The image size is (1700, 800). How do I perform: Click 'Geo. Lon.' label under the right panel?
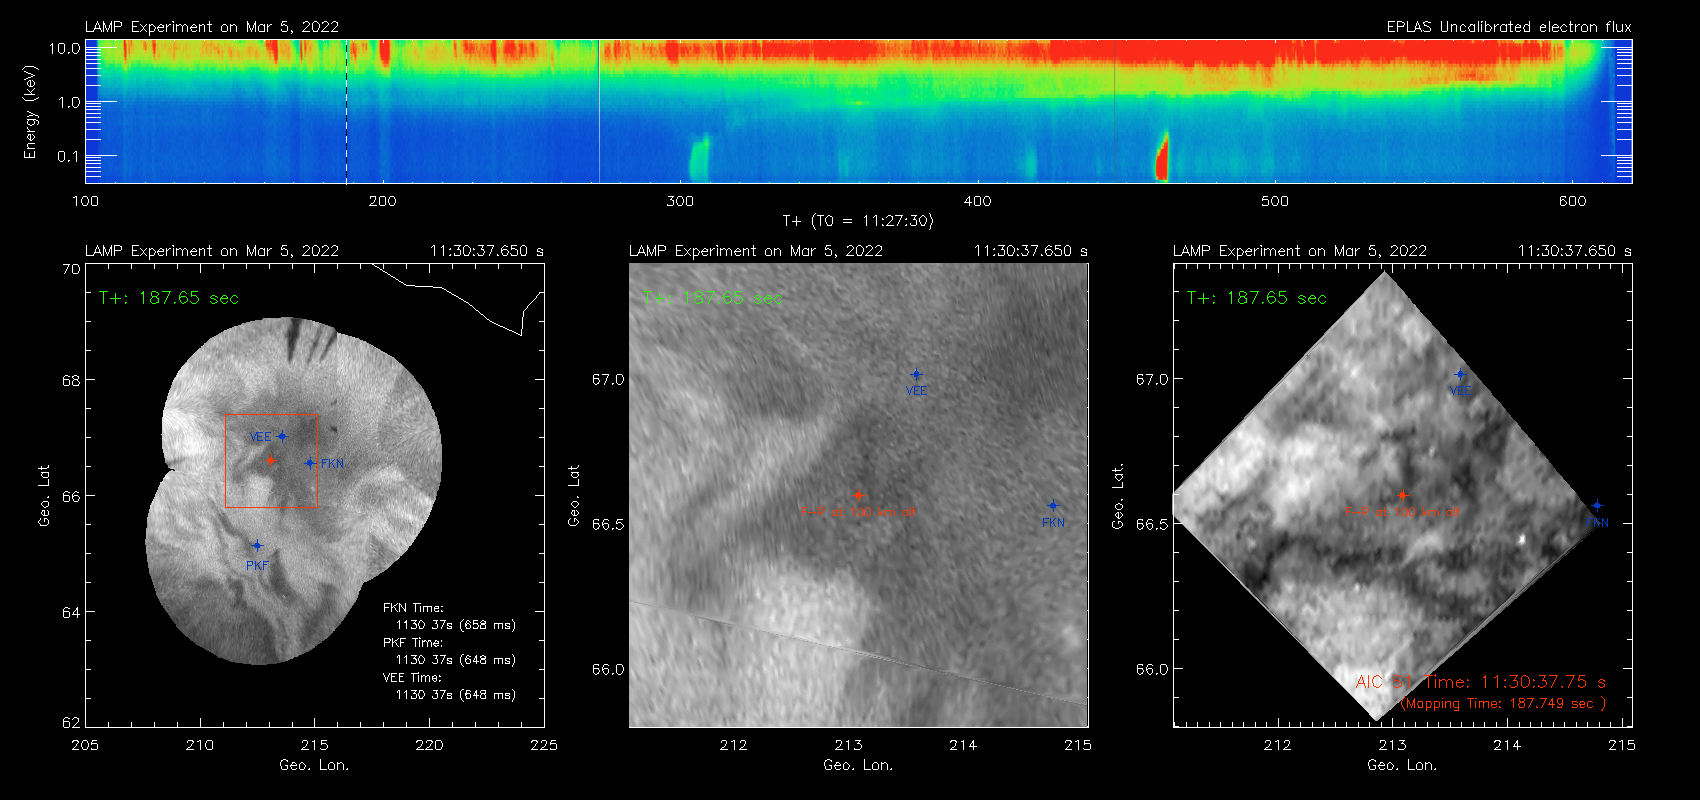(x=1402, y=765)
